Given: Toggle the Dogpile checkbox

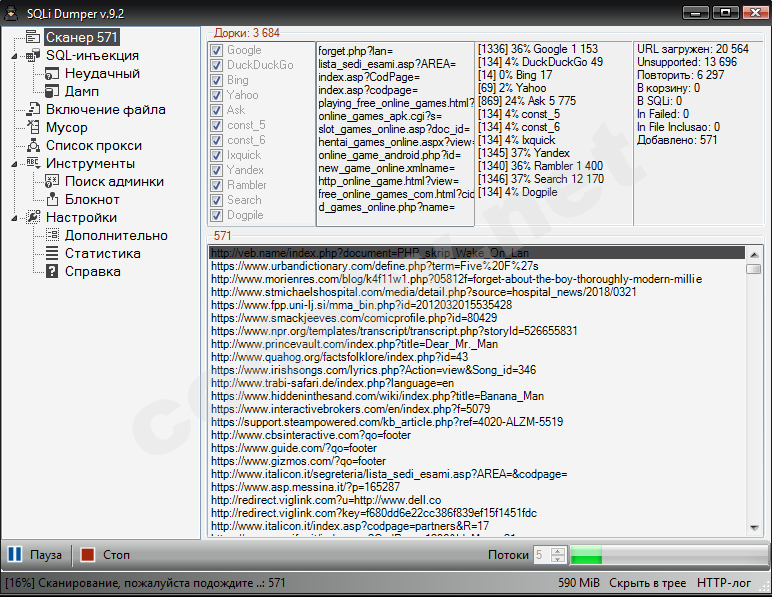Looking at the screenshot, I should pyautogui.click(x=216, y=216).
